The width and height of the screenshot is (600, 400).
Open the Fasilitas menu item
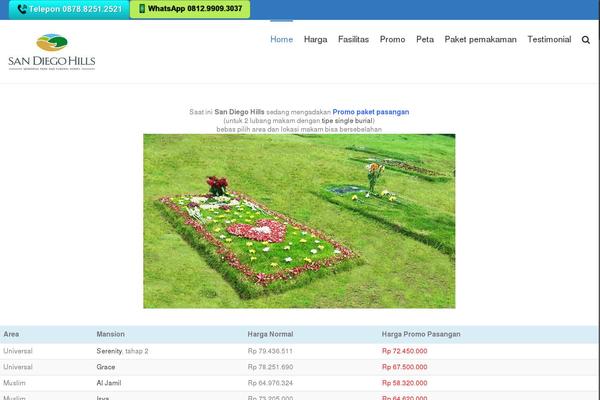click(353, 39)
